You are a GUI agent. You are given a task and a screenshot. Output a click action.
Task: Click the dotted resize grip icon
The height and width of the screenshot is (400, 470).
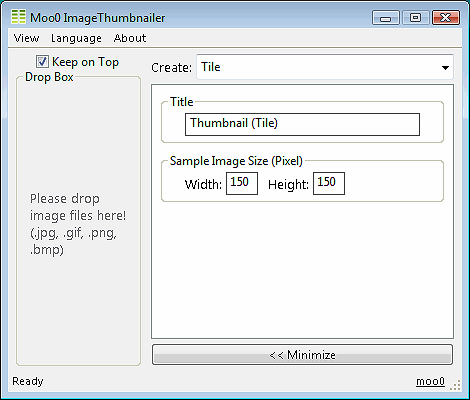(455, 385)
